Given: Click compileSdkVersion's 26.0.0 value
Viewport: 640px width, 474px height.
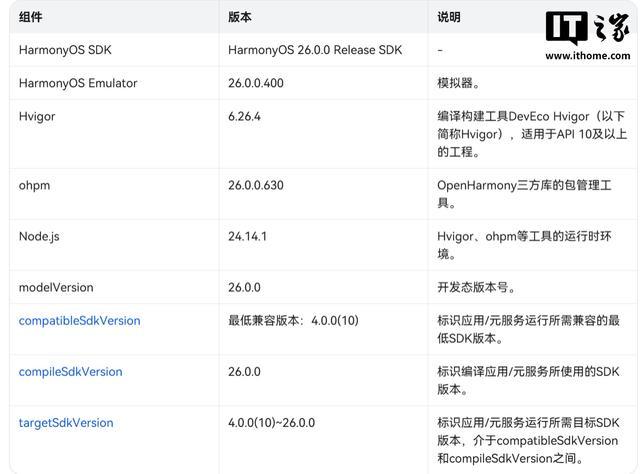Looking at the screenshot, I should click(x=244, y=372).
